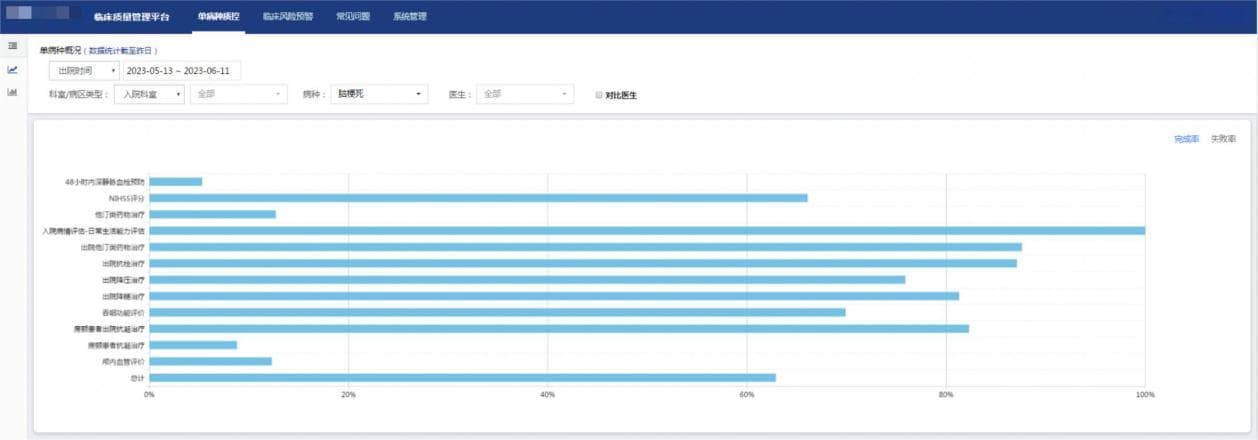Click the 病种 label
The image size is (1258, 440).
click(x=314, y=94)
